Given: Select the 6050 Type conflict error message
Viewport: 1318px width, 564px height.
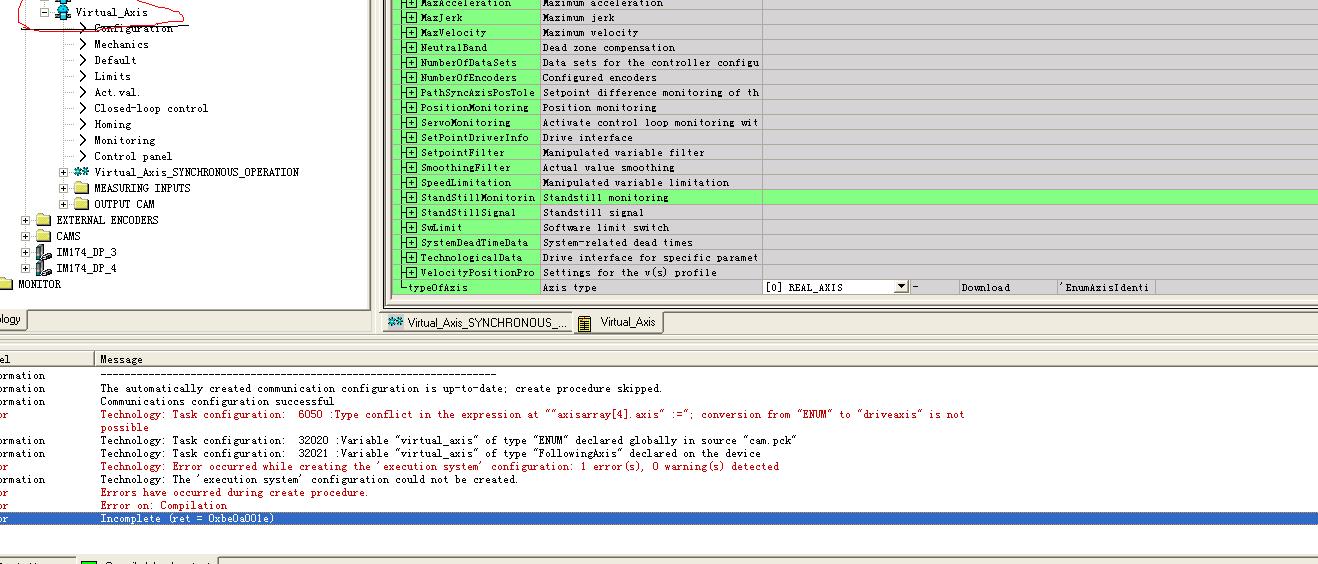Looking at the screenshot, I should click(532, 420).
